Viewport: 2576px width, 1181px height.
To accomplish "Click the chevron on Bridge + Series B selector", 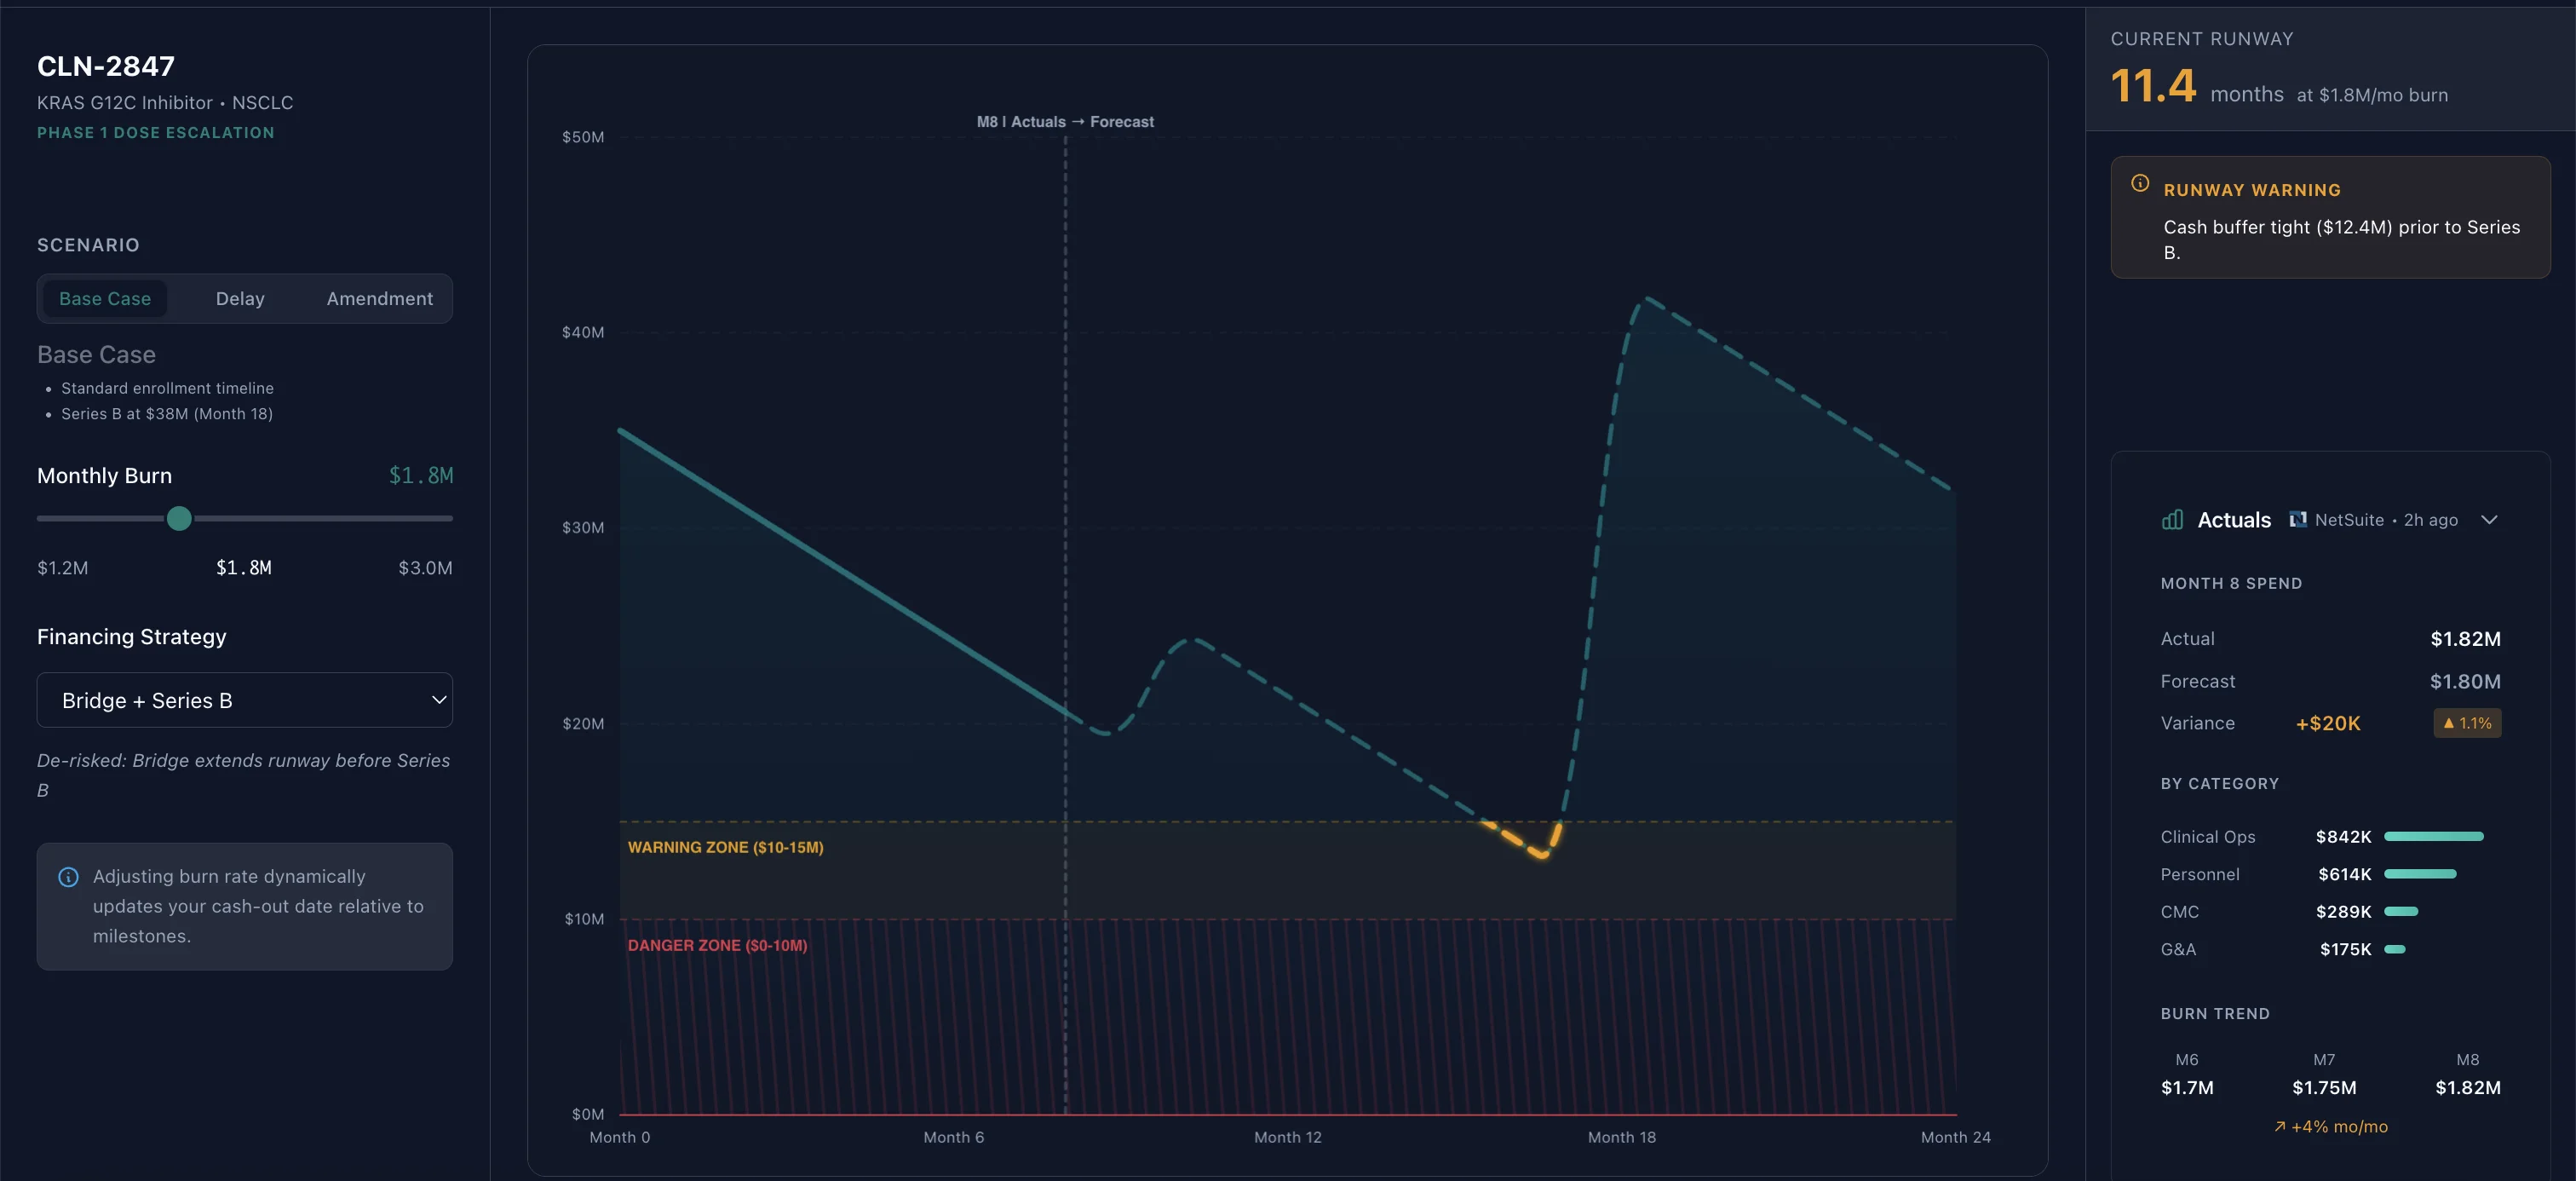I will click(437, 700).
